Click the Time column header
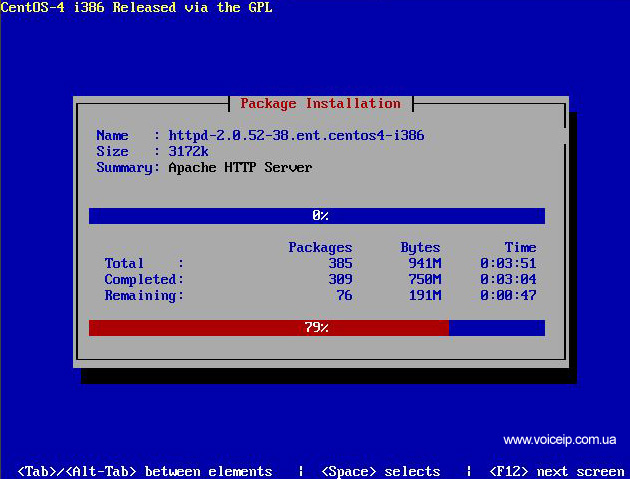The width and height of the screenshot is (630, 479). point(520,247)
